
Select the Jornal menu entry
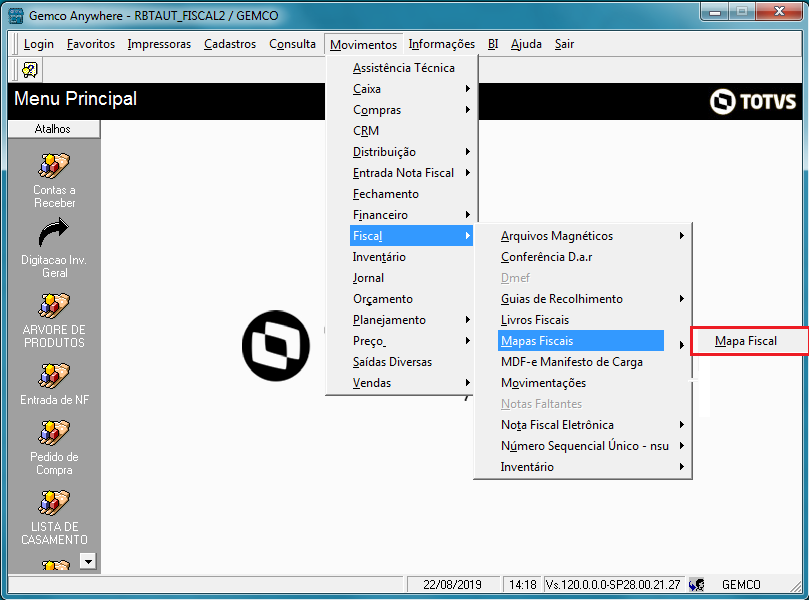(x=411, y=278)
